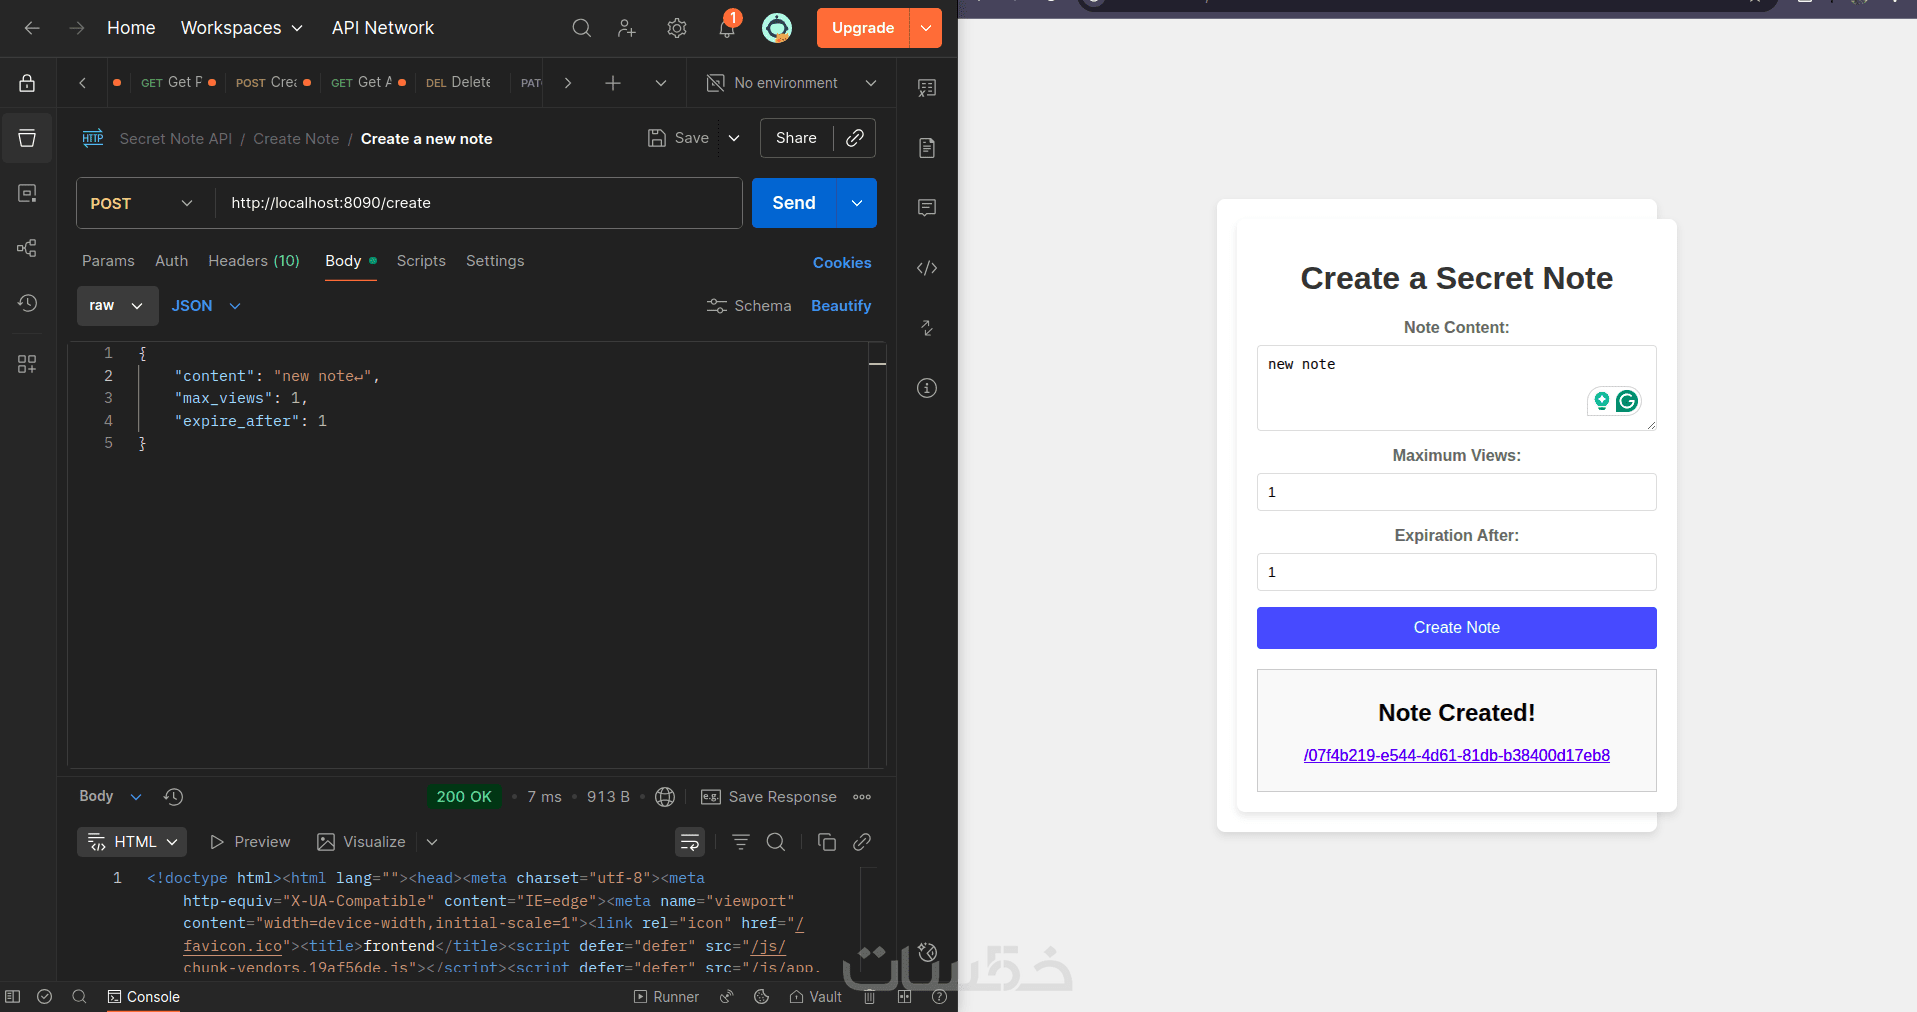Open the Send options dropdown arrow
The image size is (1917, 1012).
coord(857,203)
